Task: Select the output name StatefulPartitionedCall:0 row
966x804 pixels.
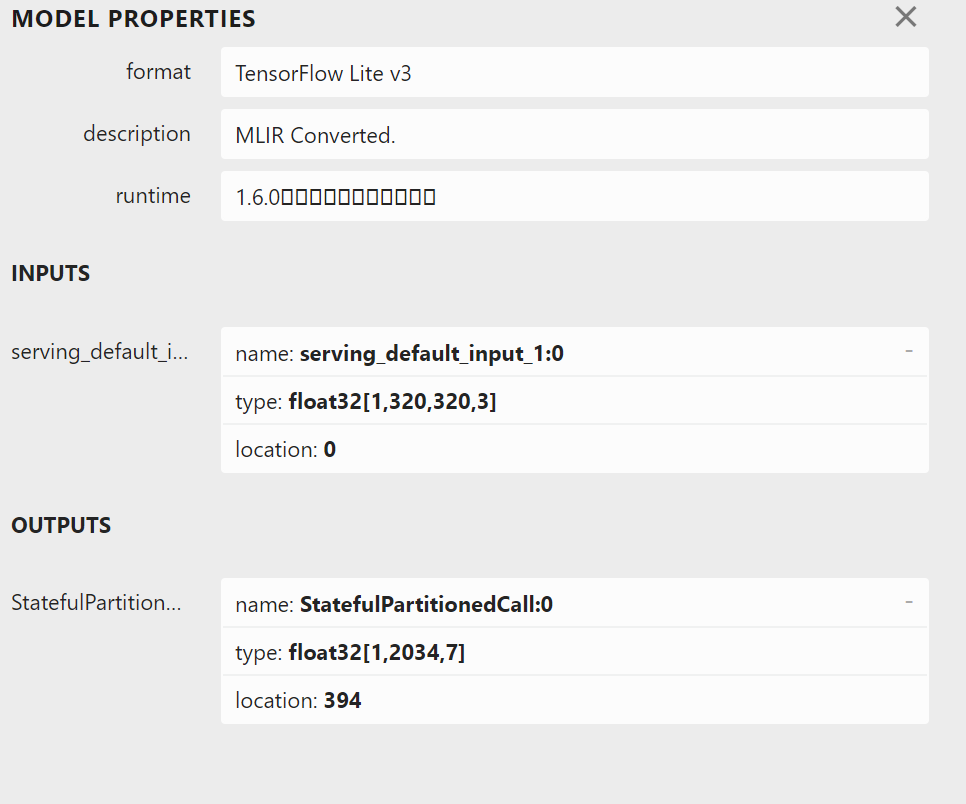Action: pos(560,603)
